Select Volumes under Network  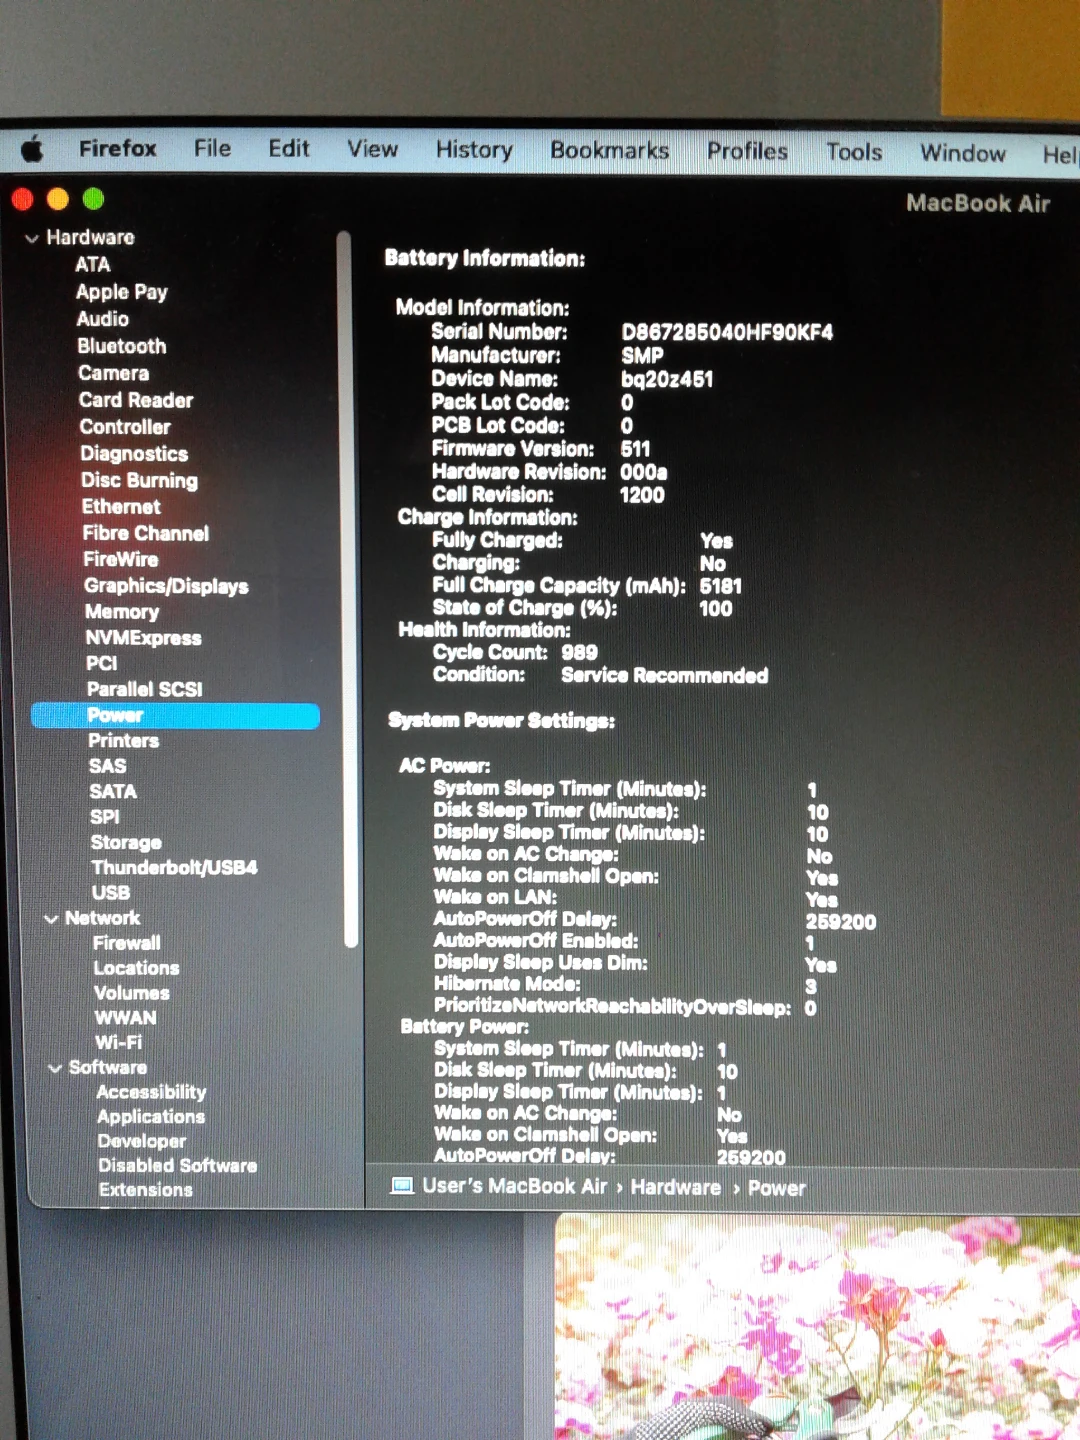[132, 993]
